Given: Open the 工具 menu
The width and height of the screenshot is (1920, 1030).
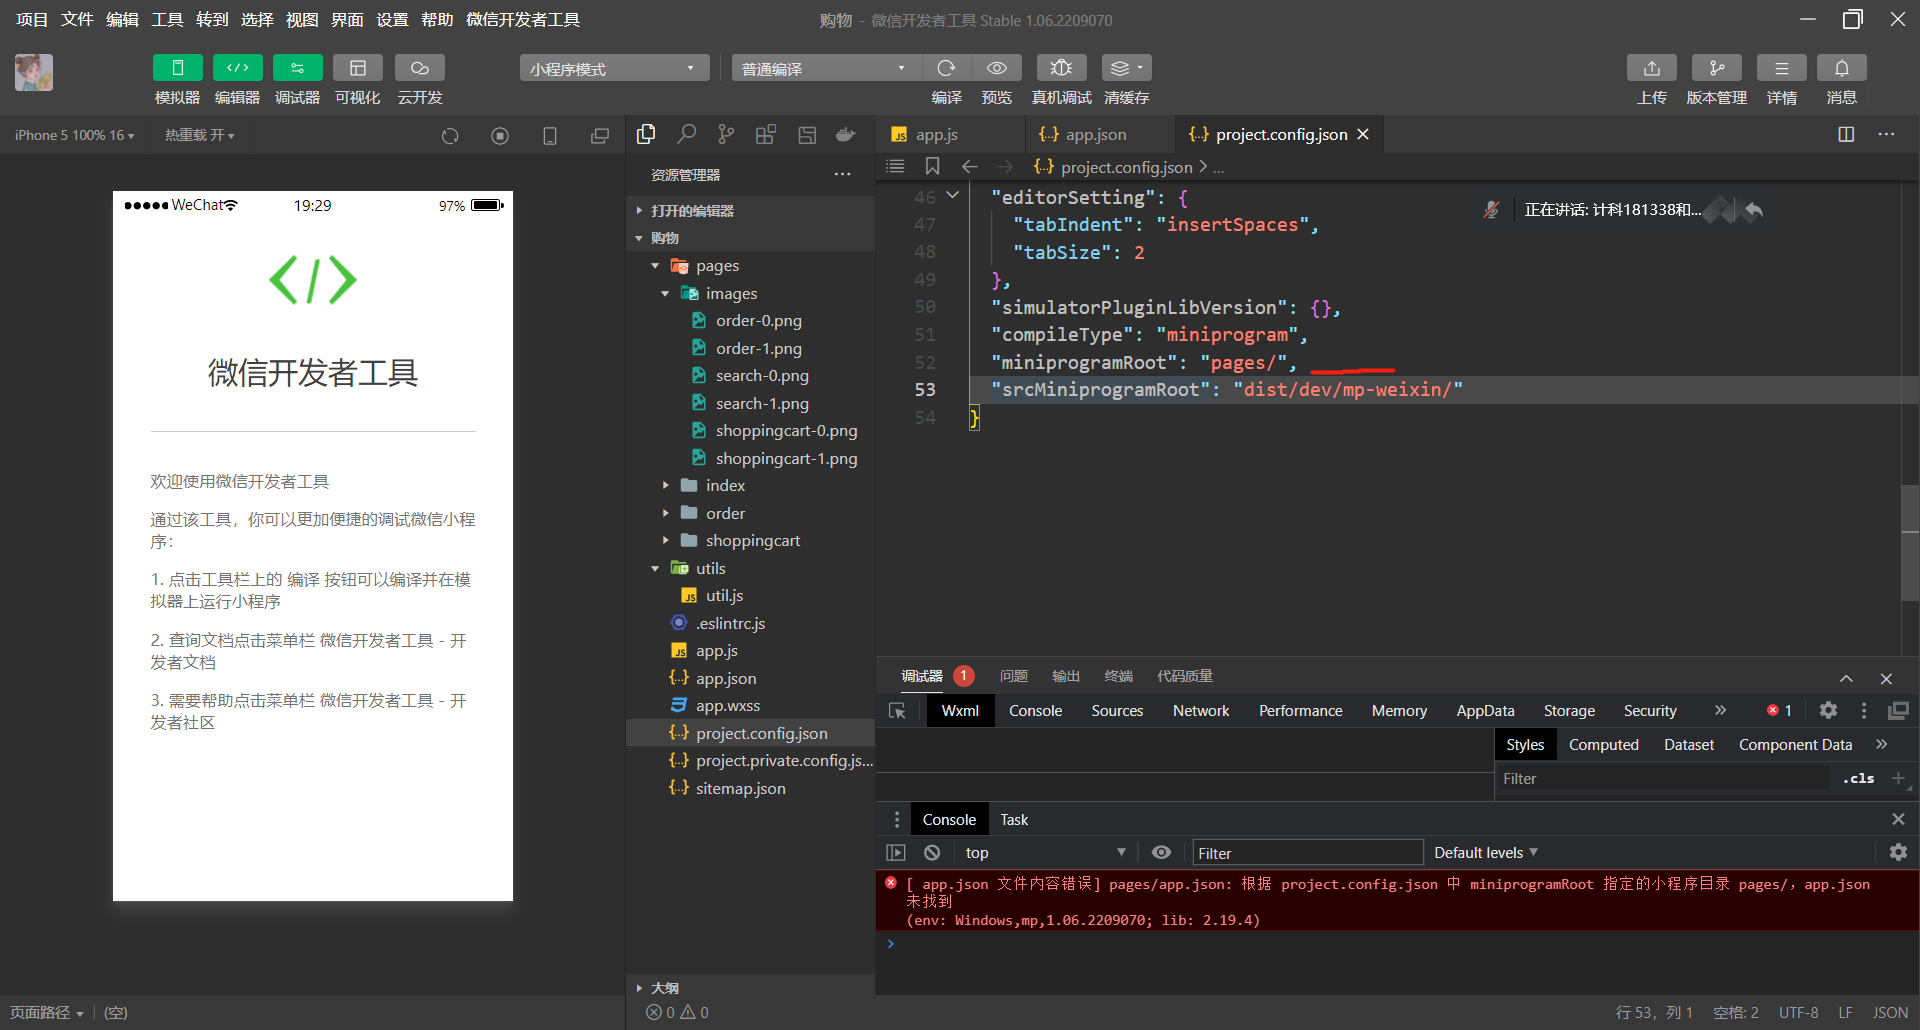Looking at the screenshot, I should [x=167, y=20].
